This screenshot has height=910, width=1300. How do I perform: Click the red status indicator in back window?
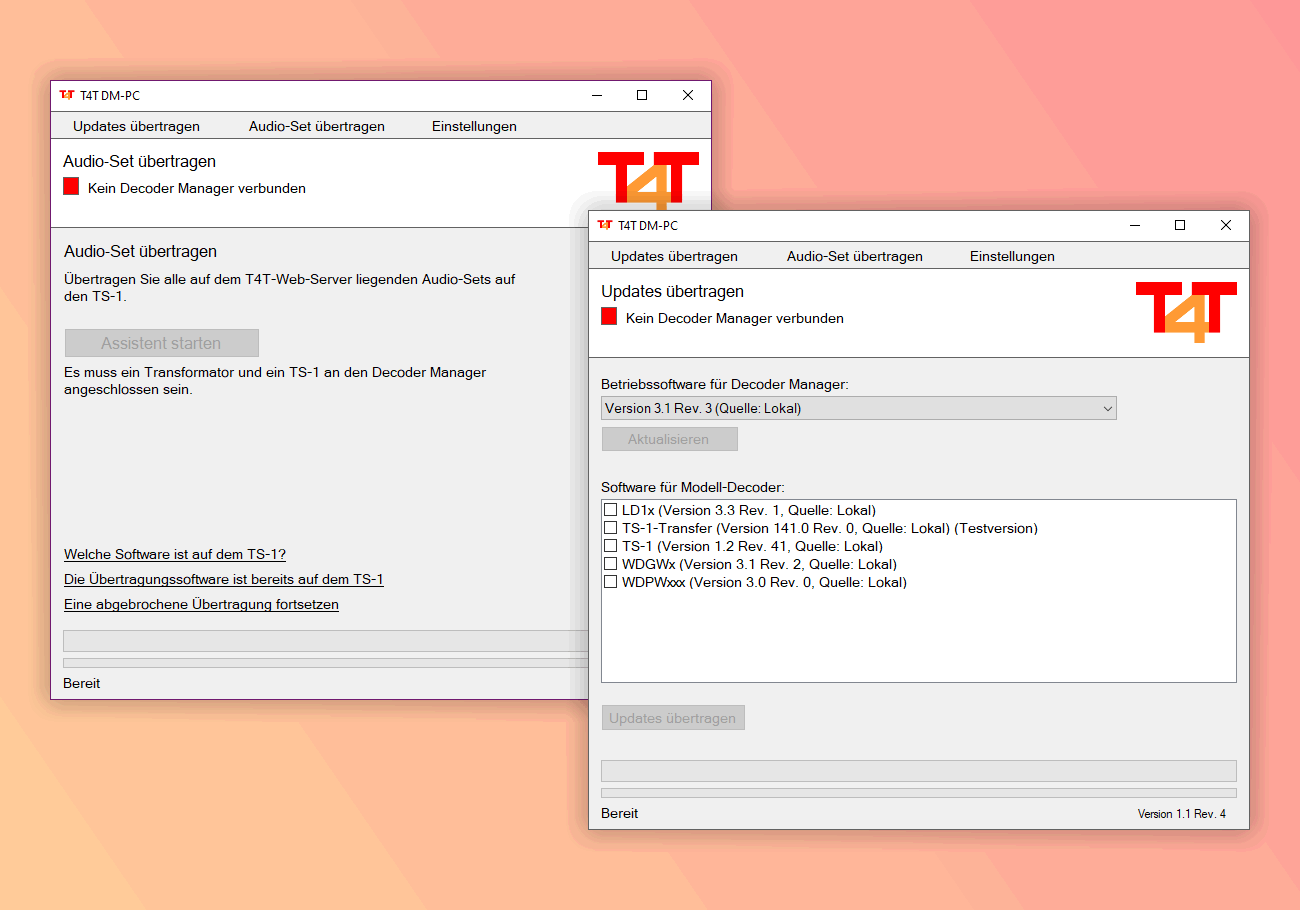coord(71,186)
